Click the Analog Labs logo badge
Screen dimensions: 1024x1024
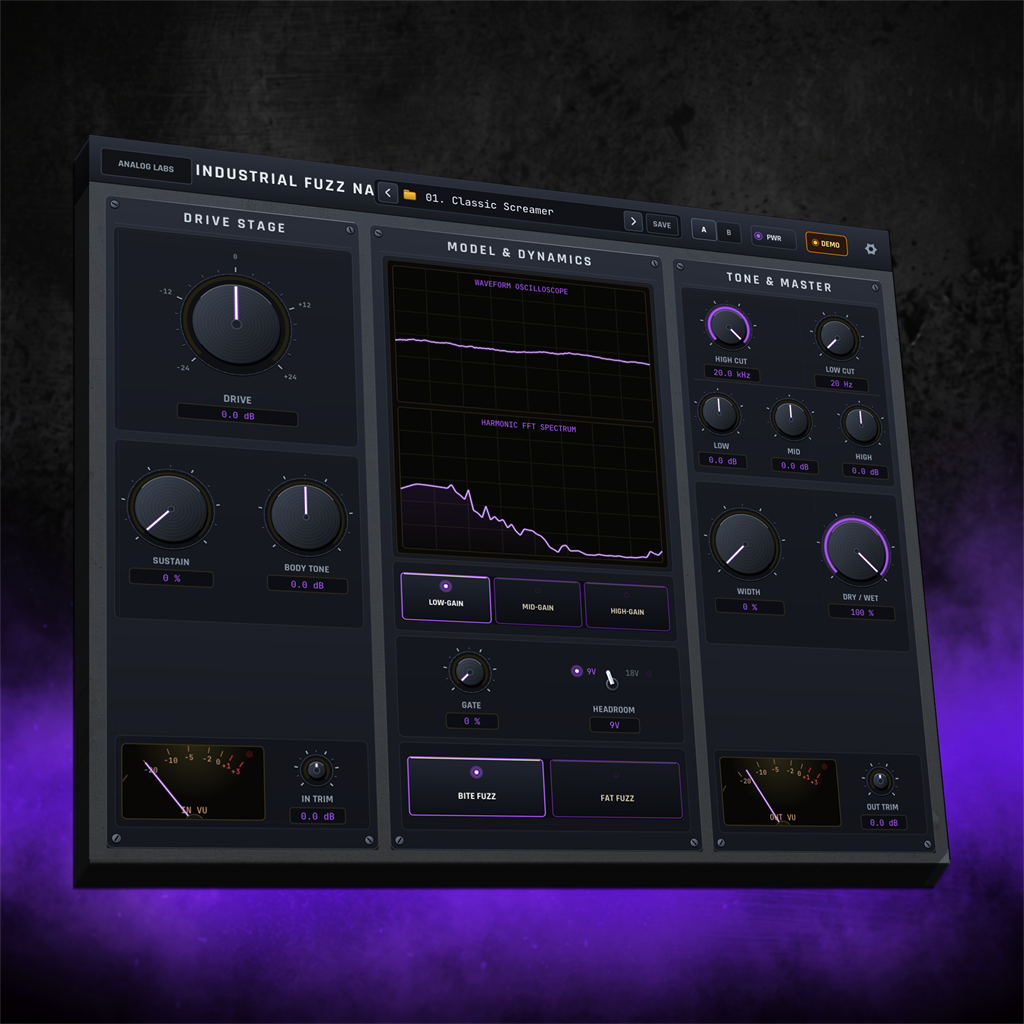146,166
